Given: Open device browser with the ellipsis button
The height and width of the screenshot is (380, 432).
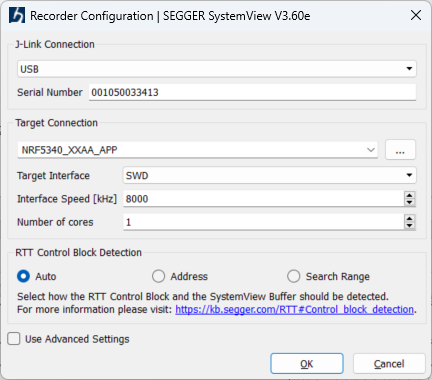Looking at the screenshot, I should (x=400, y=150).
